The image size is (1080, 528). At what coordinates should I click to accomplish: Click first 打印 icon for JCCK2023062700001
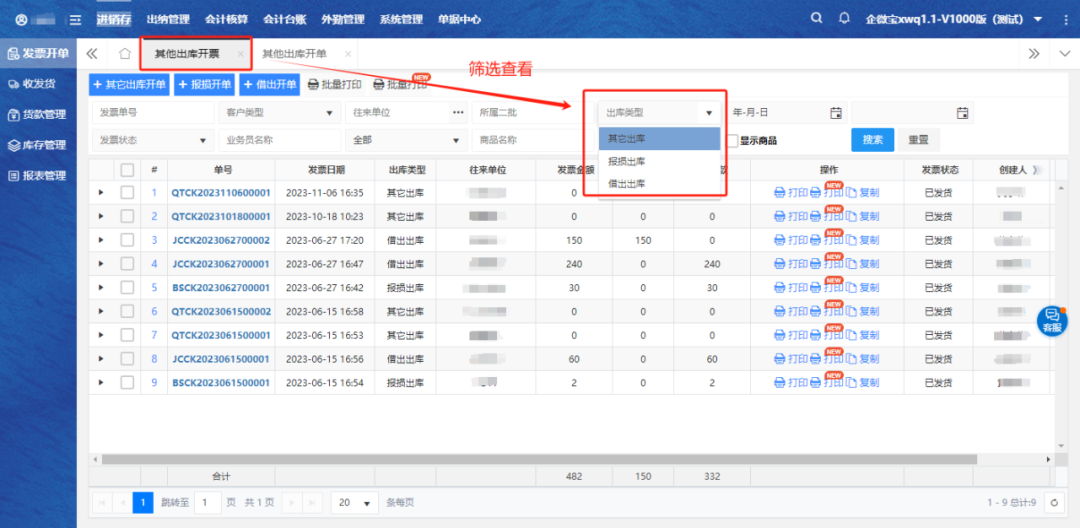pyautogui.click(x=780, y=264)
